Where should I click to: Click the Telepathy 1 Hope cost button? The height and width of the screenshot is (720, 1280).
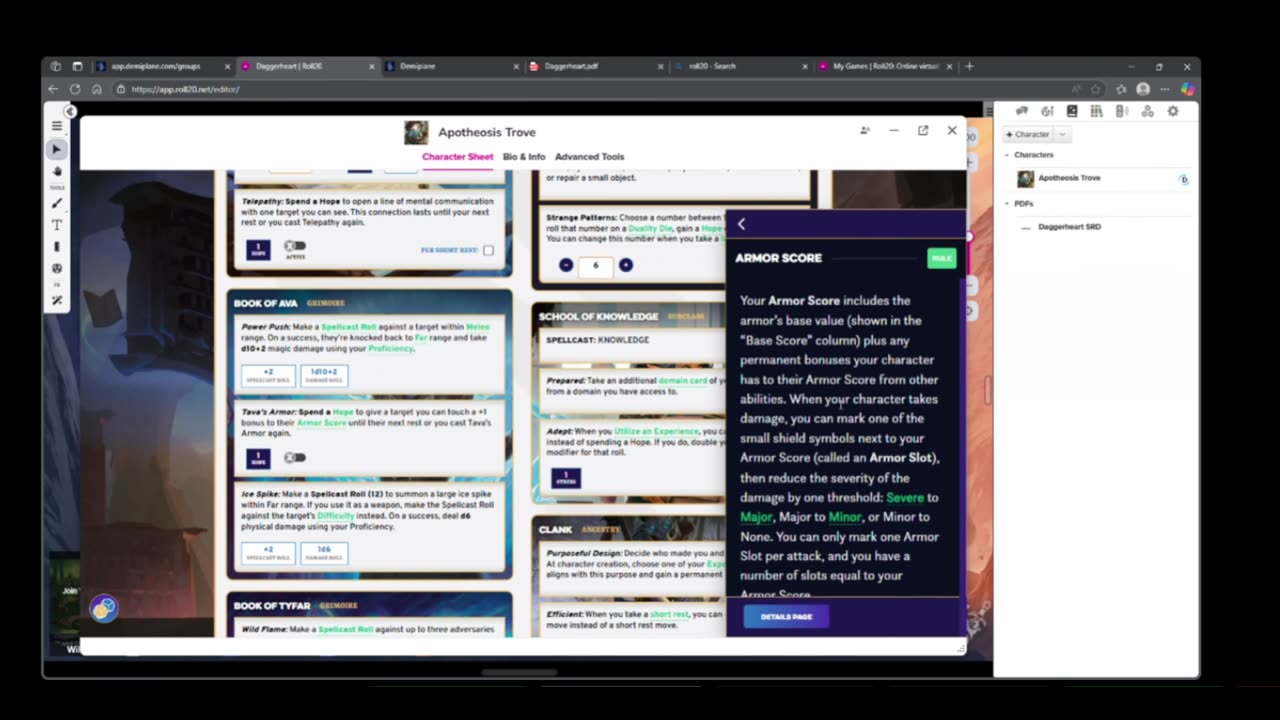[258, 250]
